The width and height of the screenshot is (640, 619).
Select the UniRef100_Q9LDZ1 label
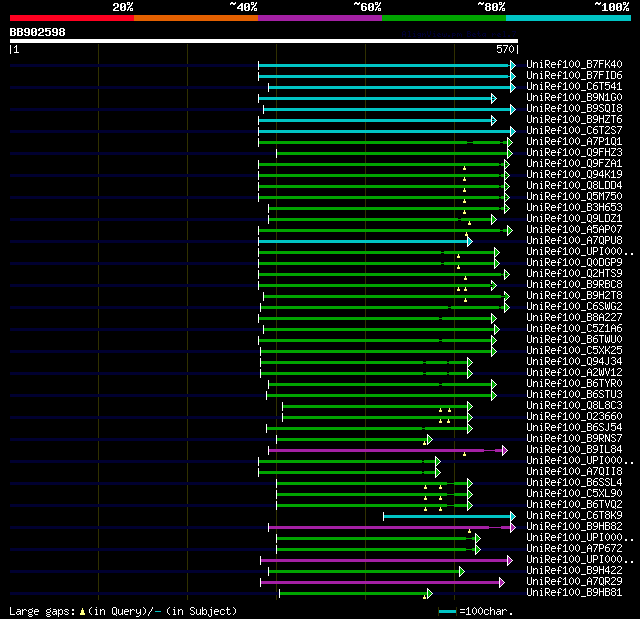(x=574, y=219)
